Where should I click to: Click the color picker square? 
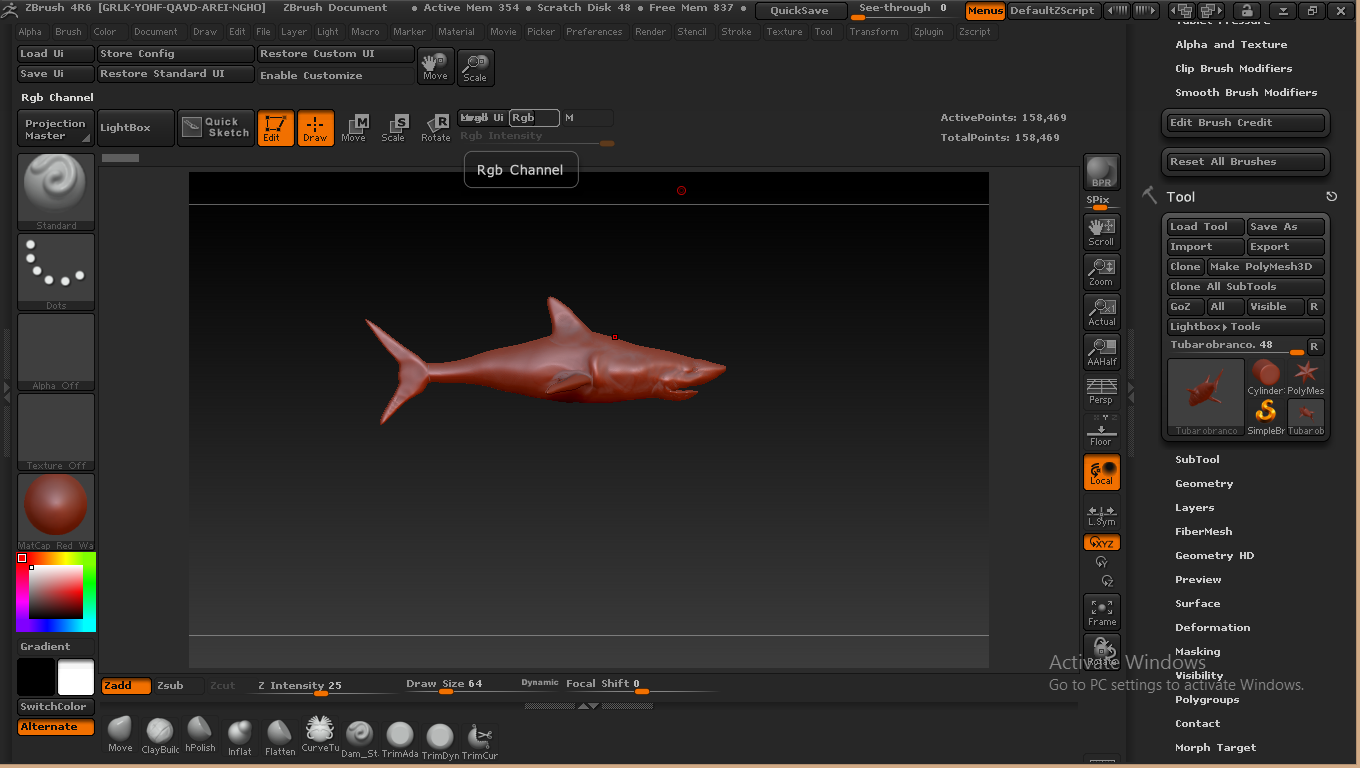pyautogui.click(x=56, y=591)
